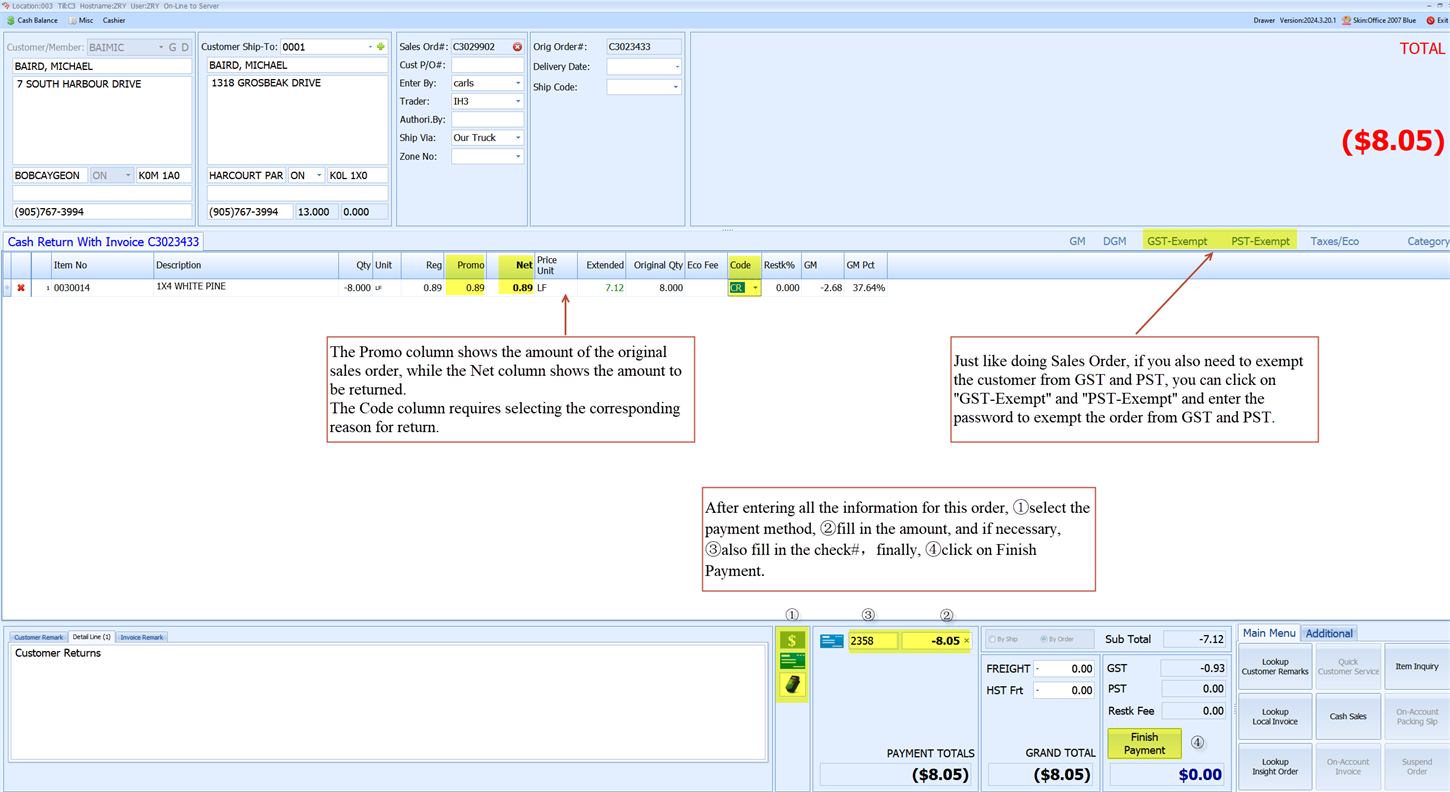Viewport: 1450px width, 792px height.
Task: Click the Misc toolbar icon
Action: tap(72, 20)
